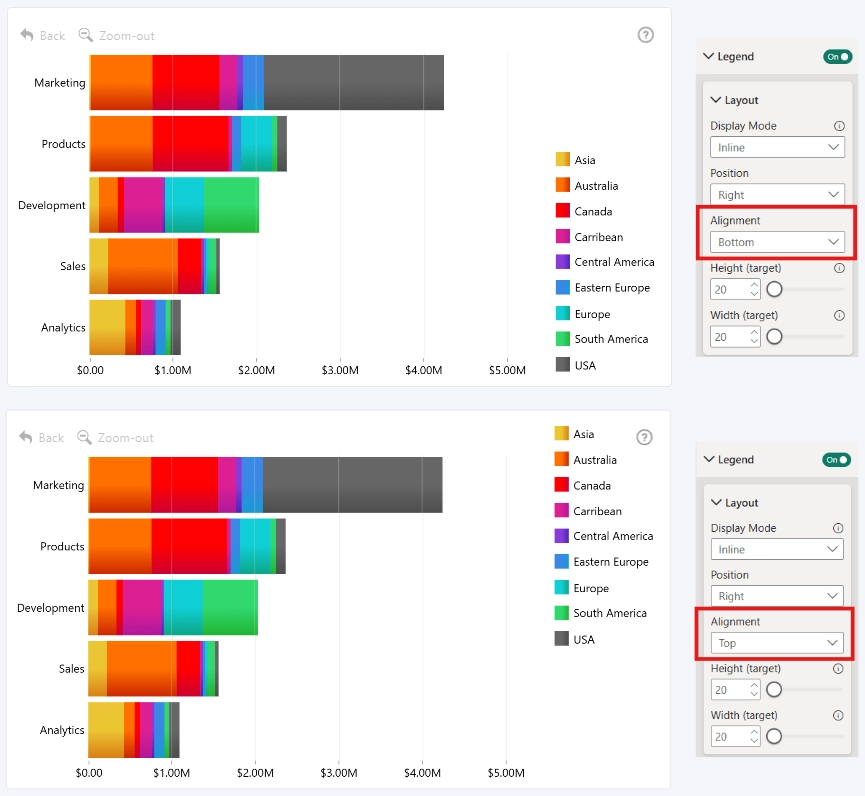Open the Alignment dropdown set to Bottom
Screen dimensions: 865x796
[x=777, y=242]
